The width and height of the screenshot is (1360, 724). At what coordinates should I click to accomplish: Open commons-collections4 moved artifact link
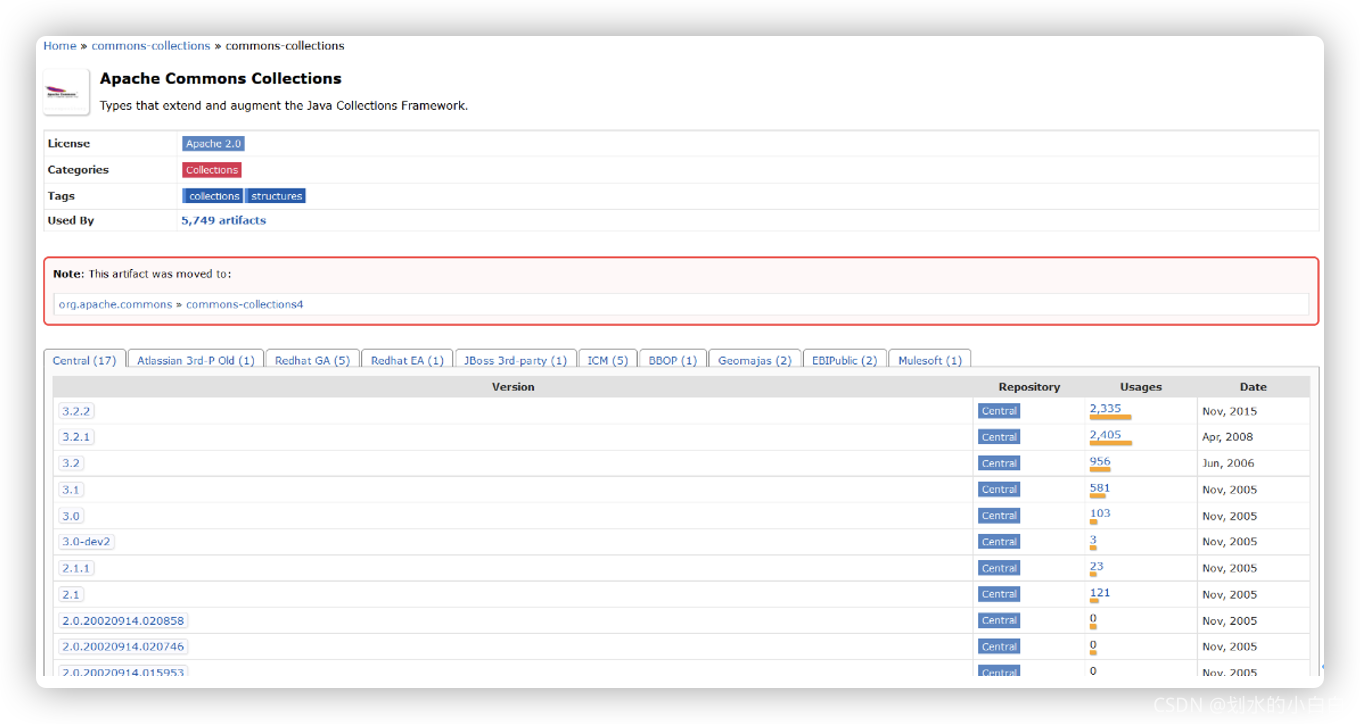coord(245,304)
